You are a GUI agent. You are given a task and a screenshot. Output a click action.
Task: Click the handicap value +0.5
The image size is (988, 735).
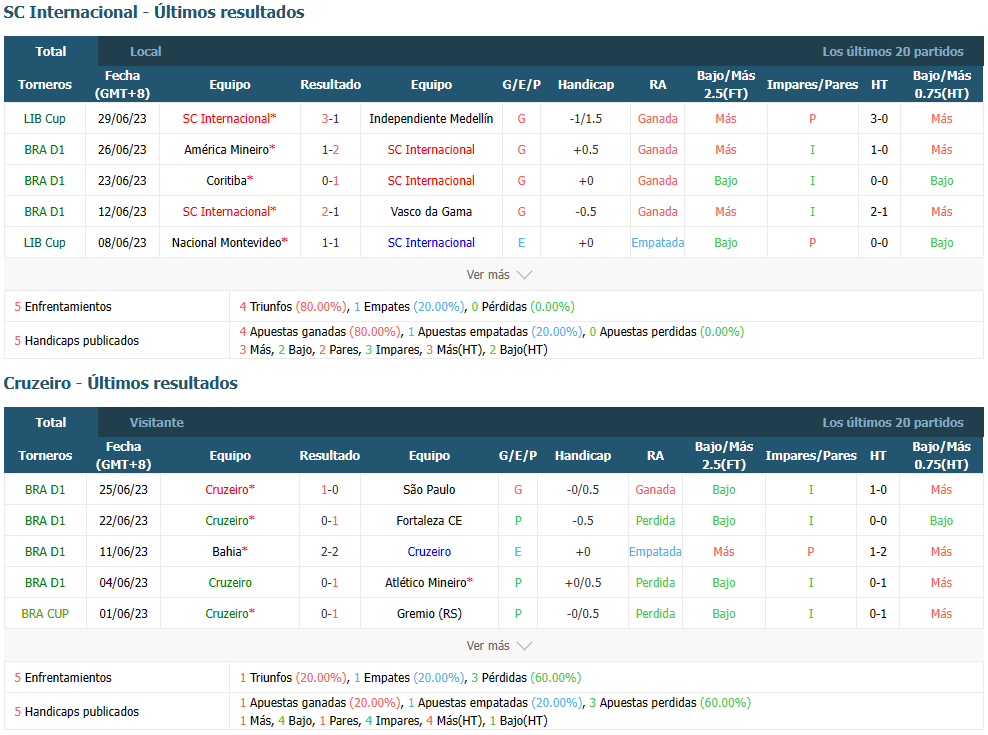coord(585,149)
